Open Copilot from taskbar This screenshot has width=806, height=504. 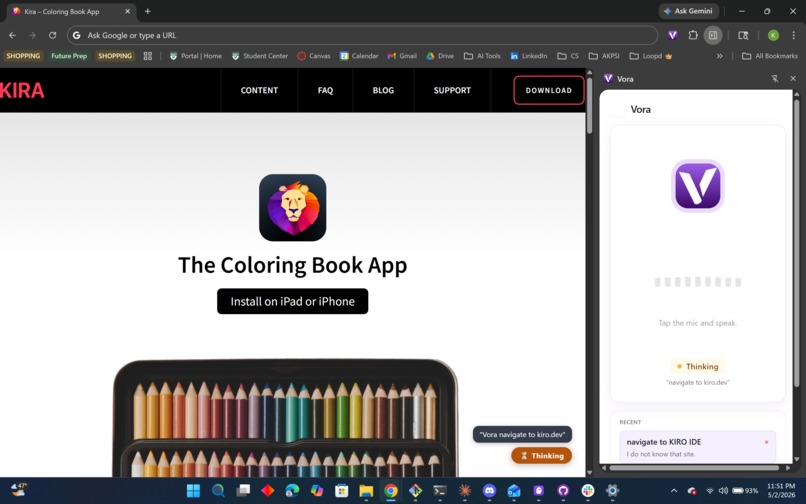317,491
